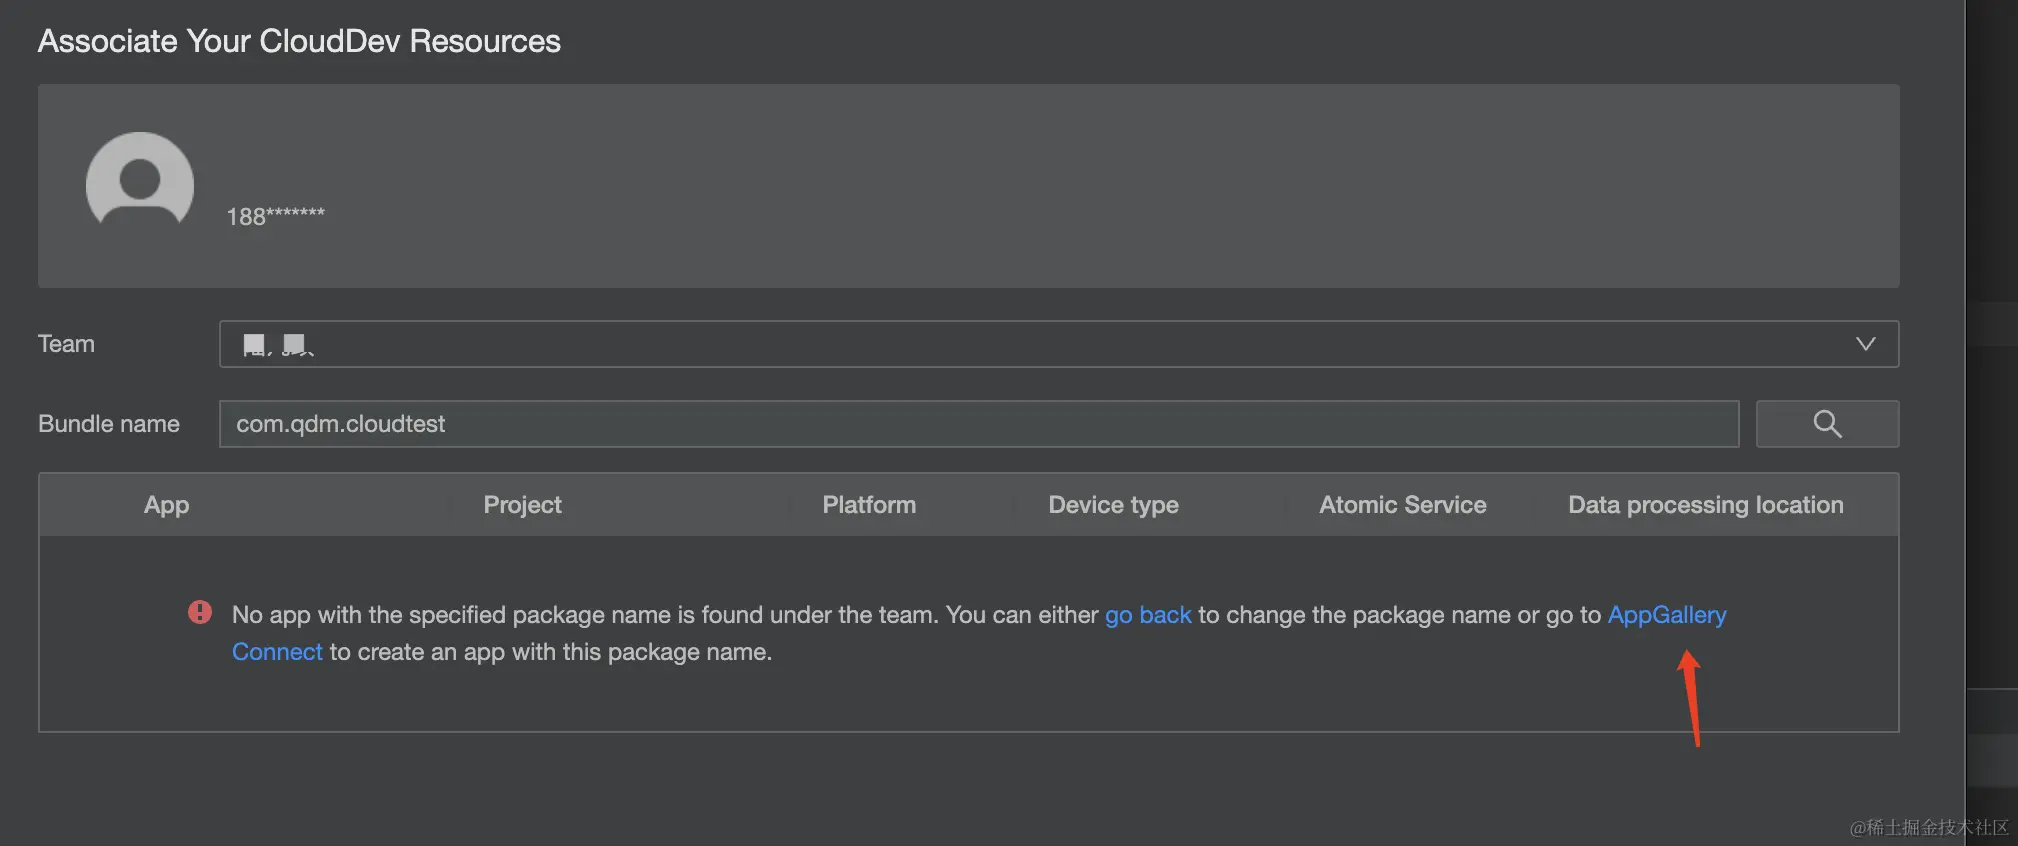The height and width of the screenshot is (846, 2018).
Task: Click the Bundle name label
Action: (x=109, y=424)
